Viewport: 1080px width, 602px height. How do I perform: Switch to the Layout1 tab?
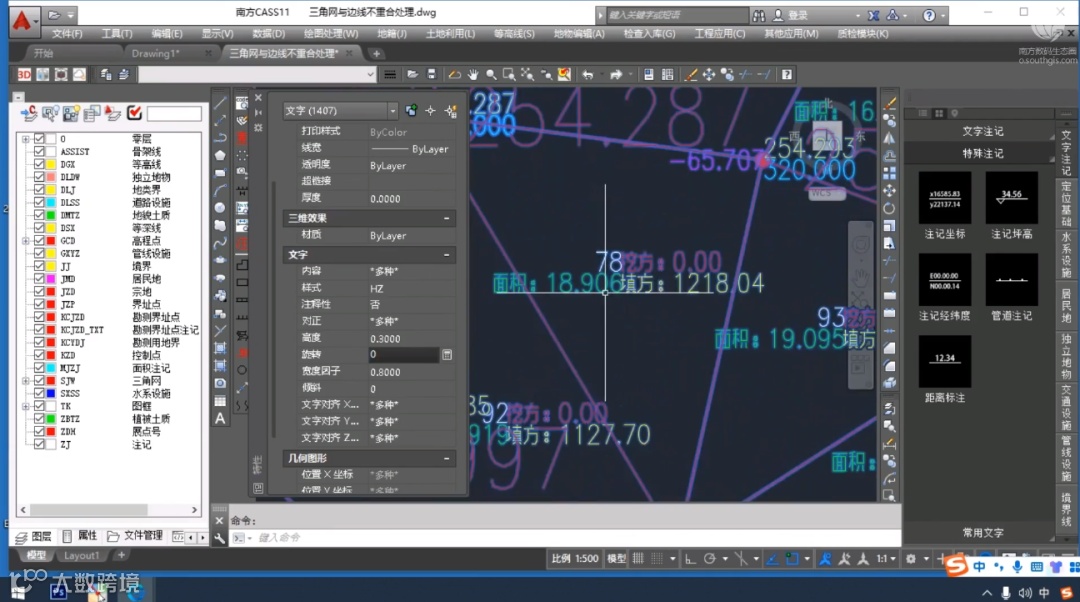[81, 555]
